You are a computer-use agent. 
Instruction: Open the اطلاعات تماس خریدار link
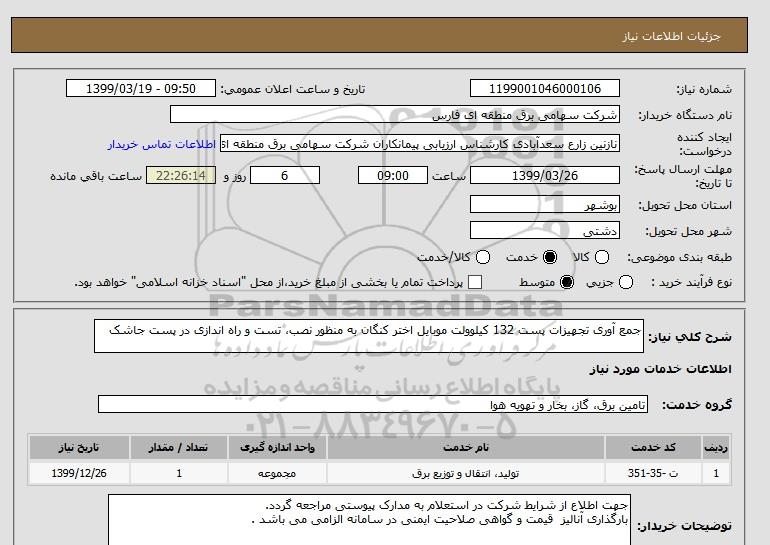click(162, 145)
